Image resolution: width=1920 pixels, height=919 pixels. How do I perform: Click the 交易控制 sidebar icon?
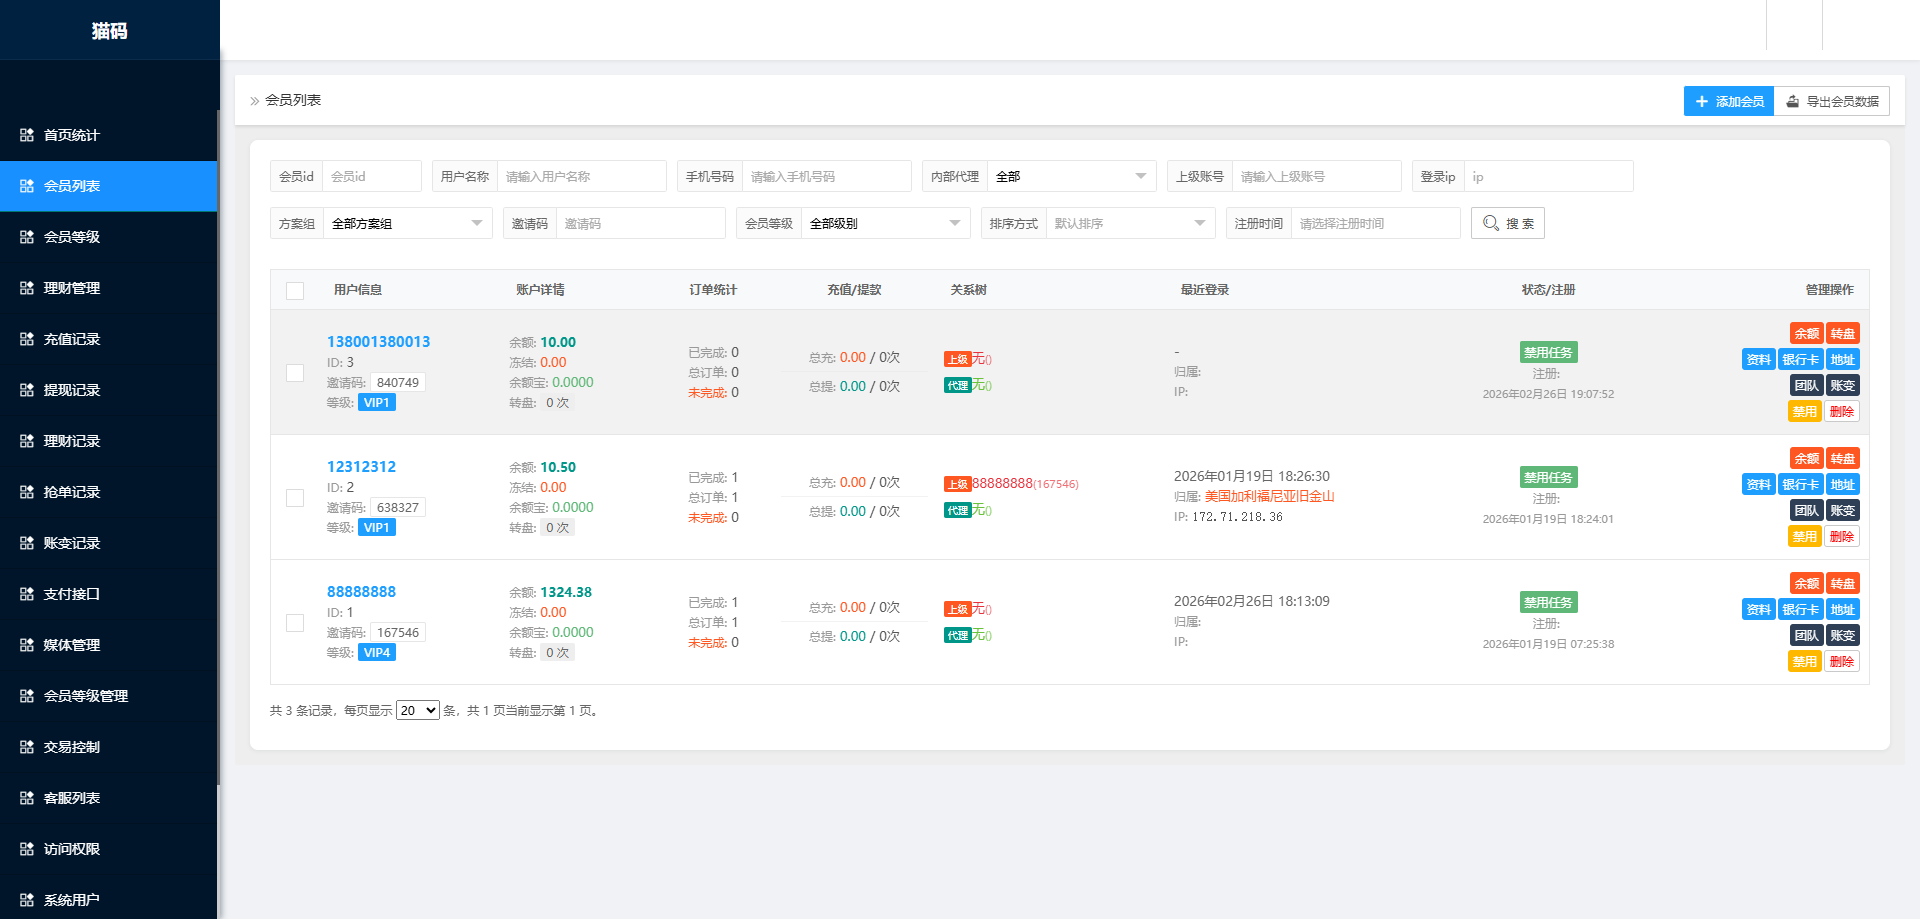pyautogui.click(x=27, y=747)
